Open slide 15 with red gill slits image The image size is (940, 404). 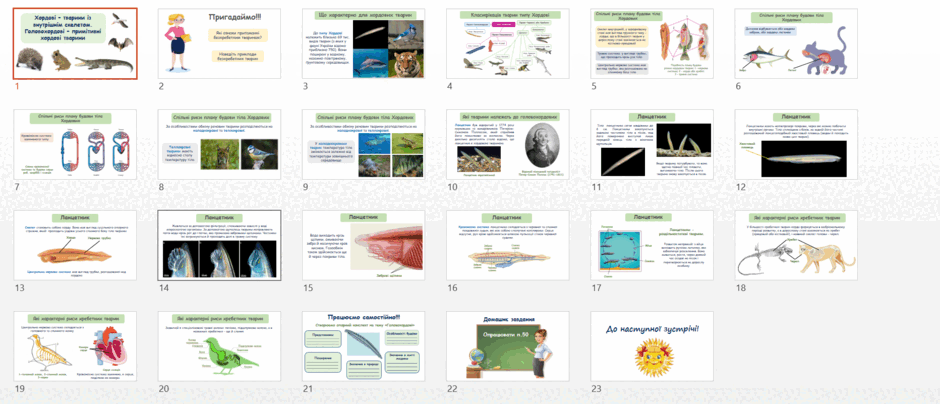point(364,245)
